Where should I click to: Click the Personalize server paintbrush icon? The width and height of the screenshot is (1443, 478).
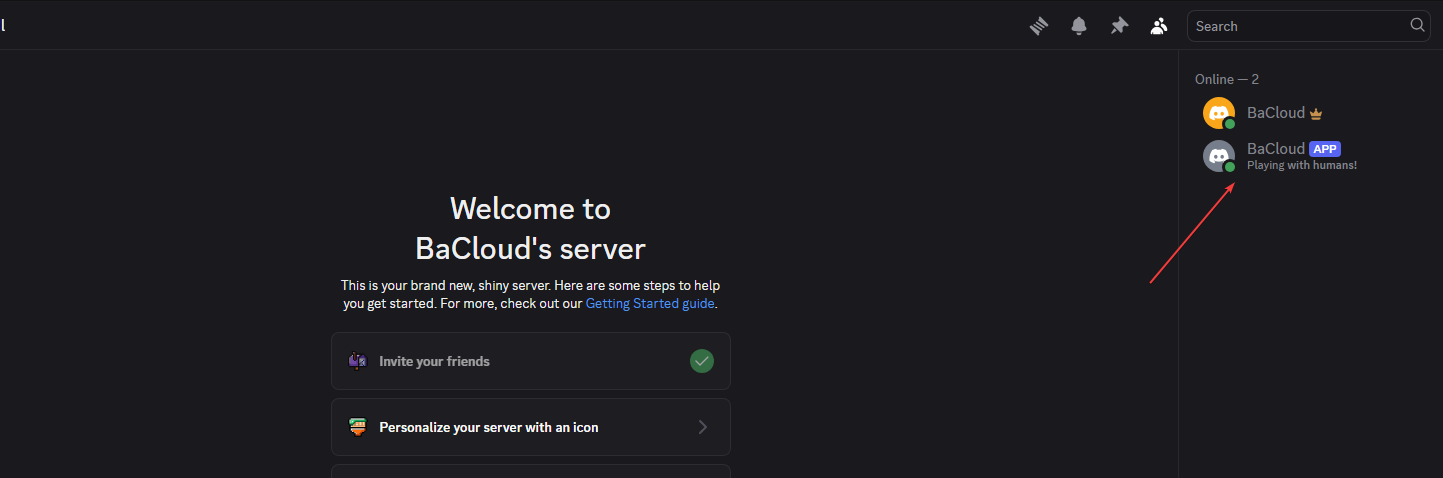[x=358, y=427]
